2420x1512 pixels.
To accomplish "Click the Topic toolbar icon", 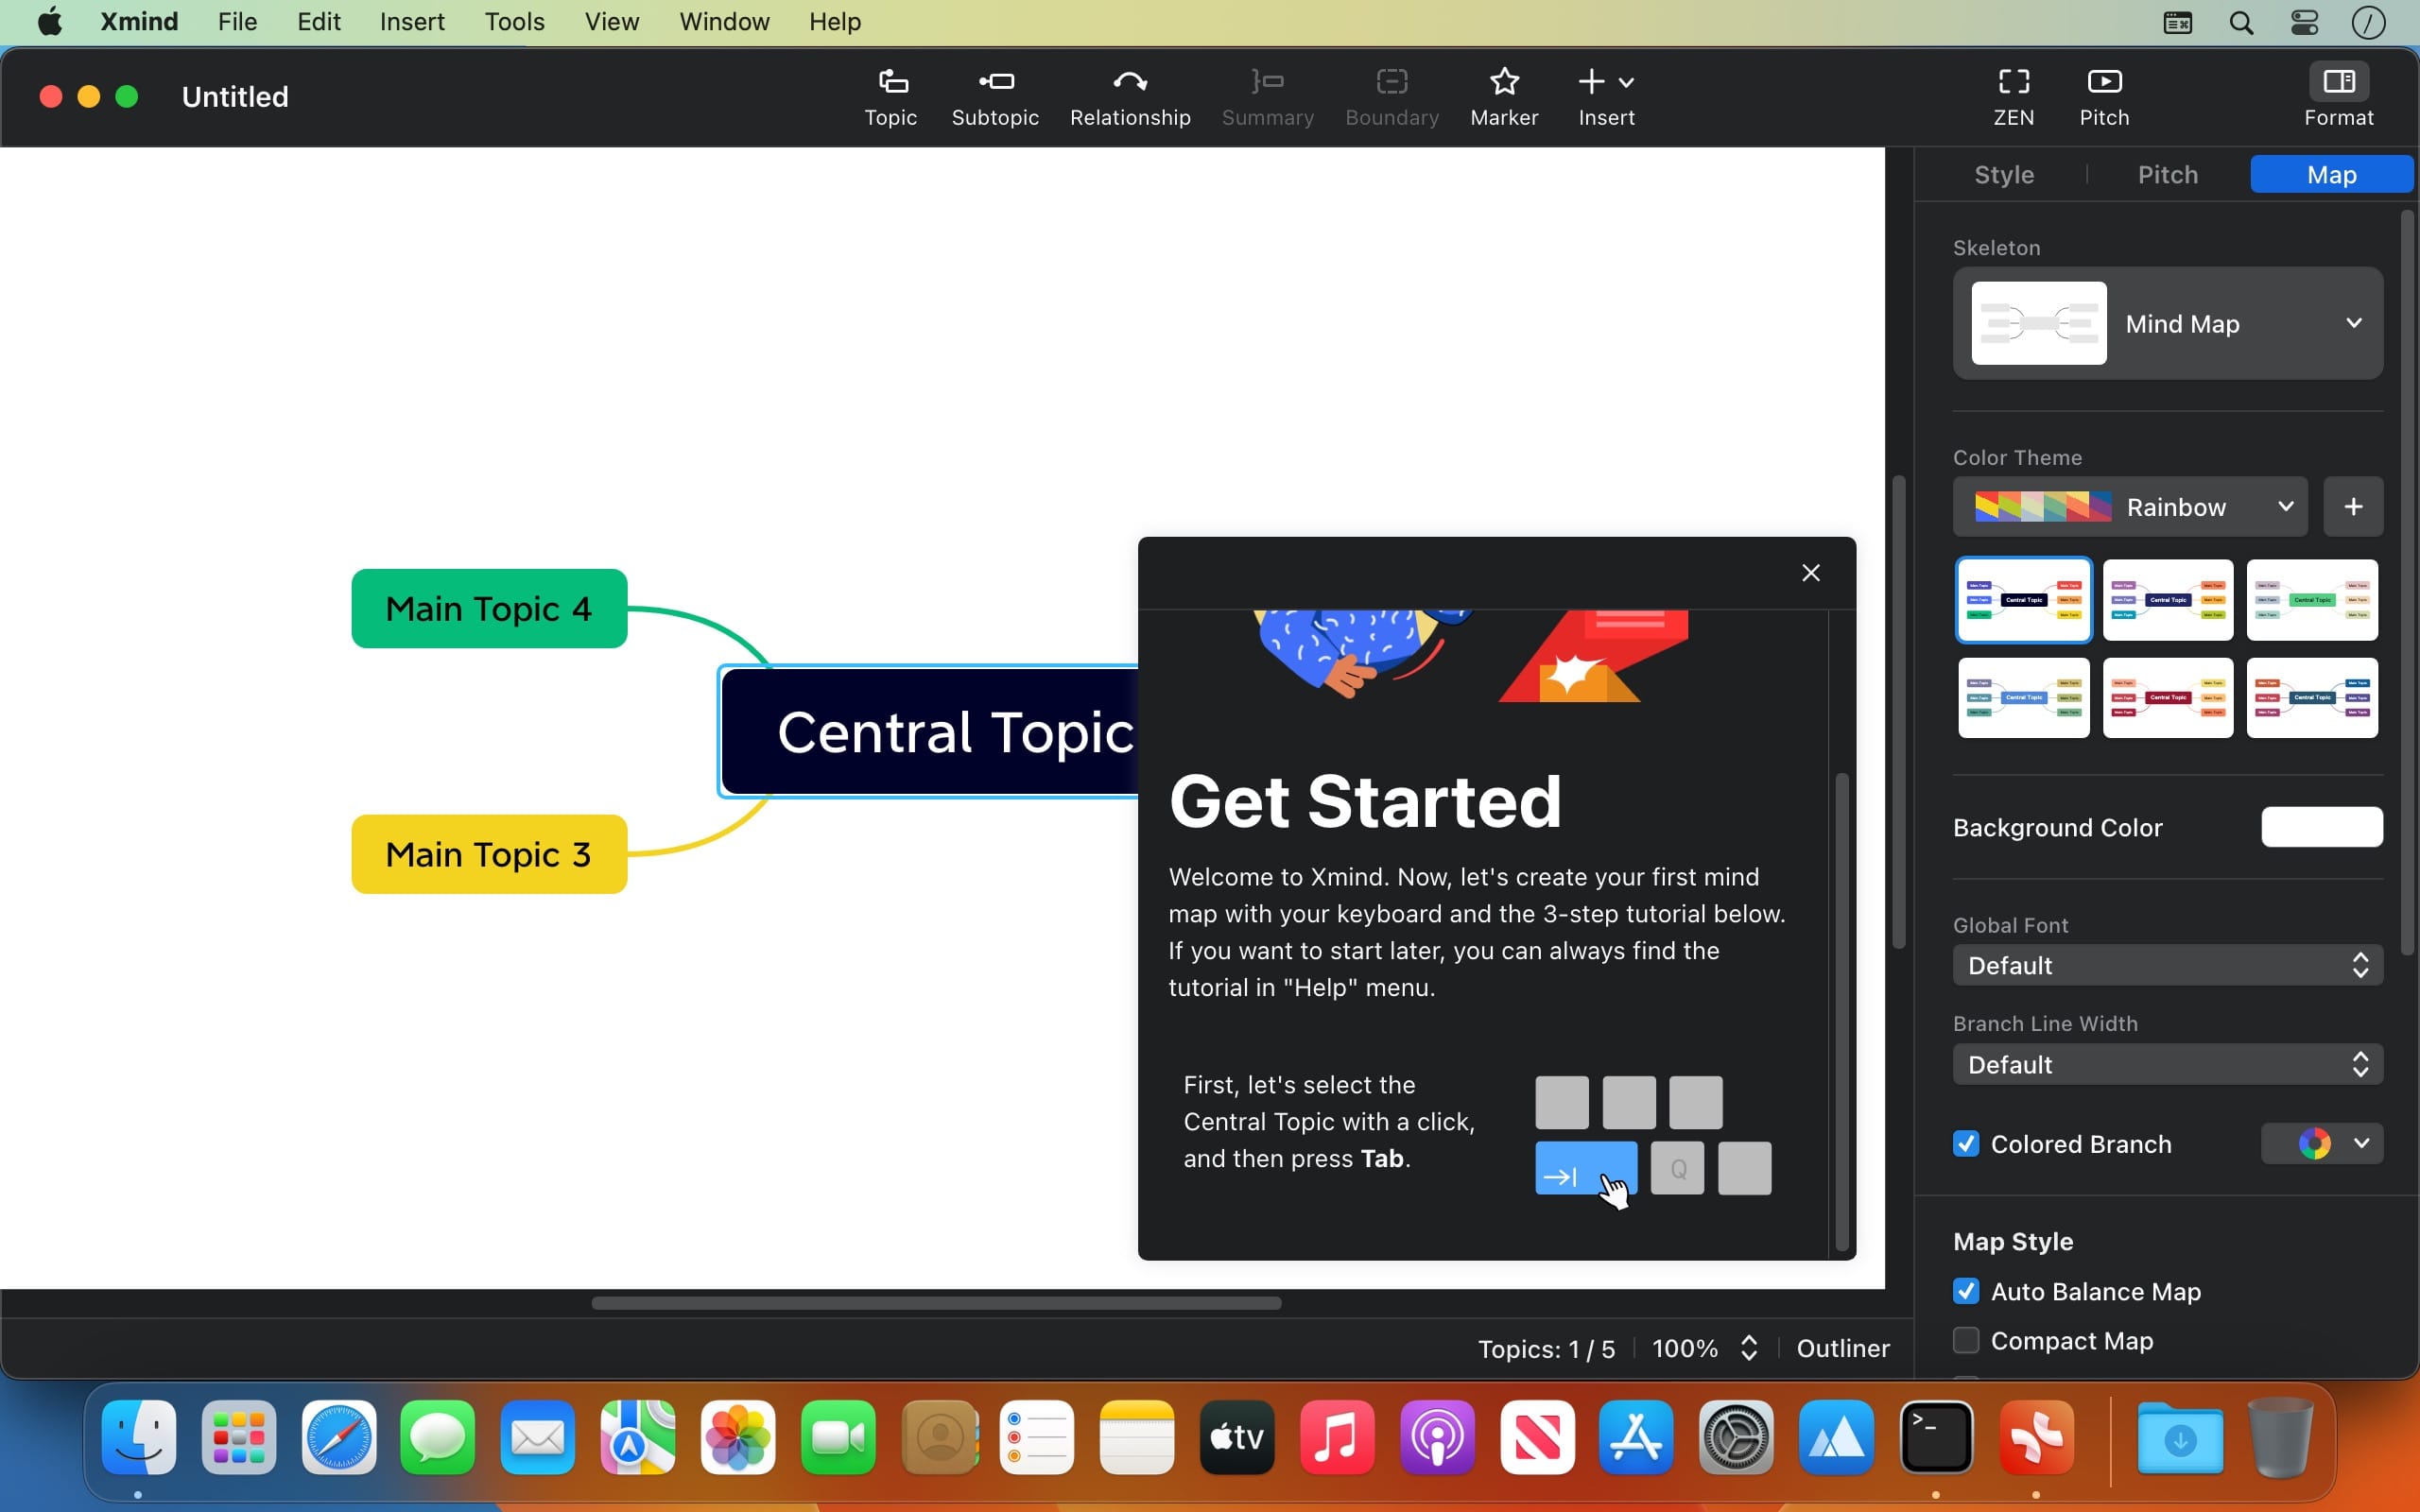I will coord(890,97).
